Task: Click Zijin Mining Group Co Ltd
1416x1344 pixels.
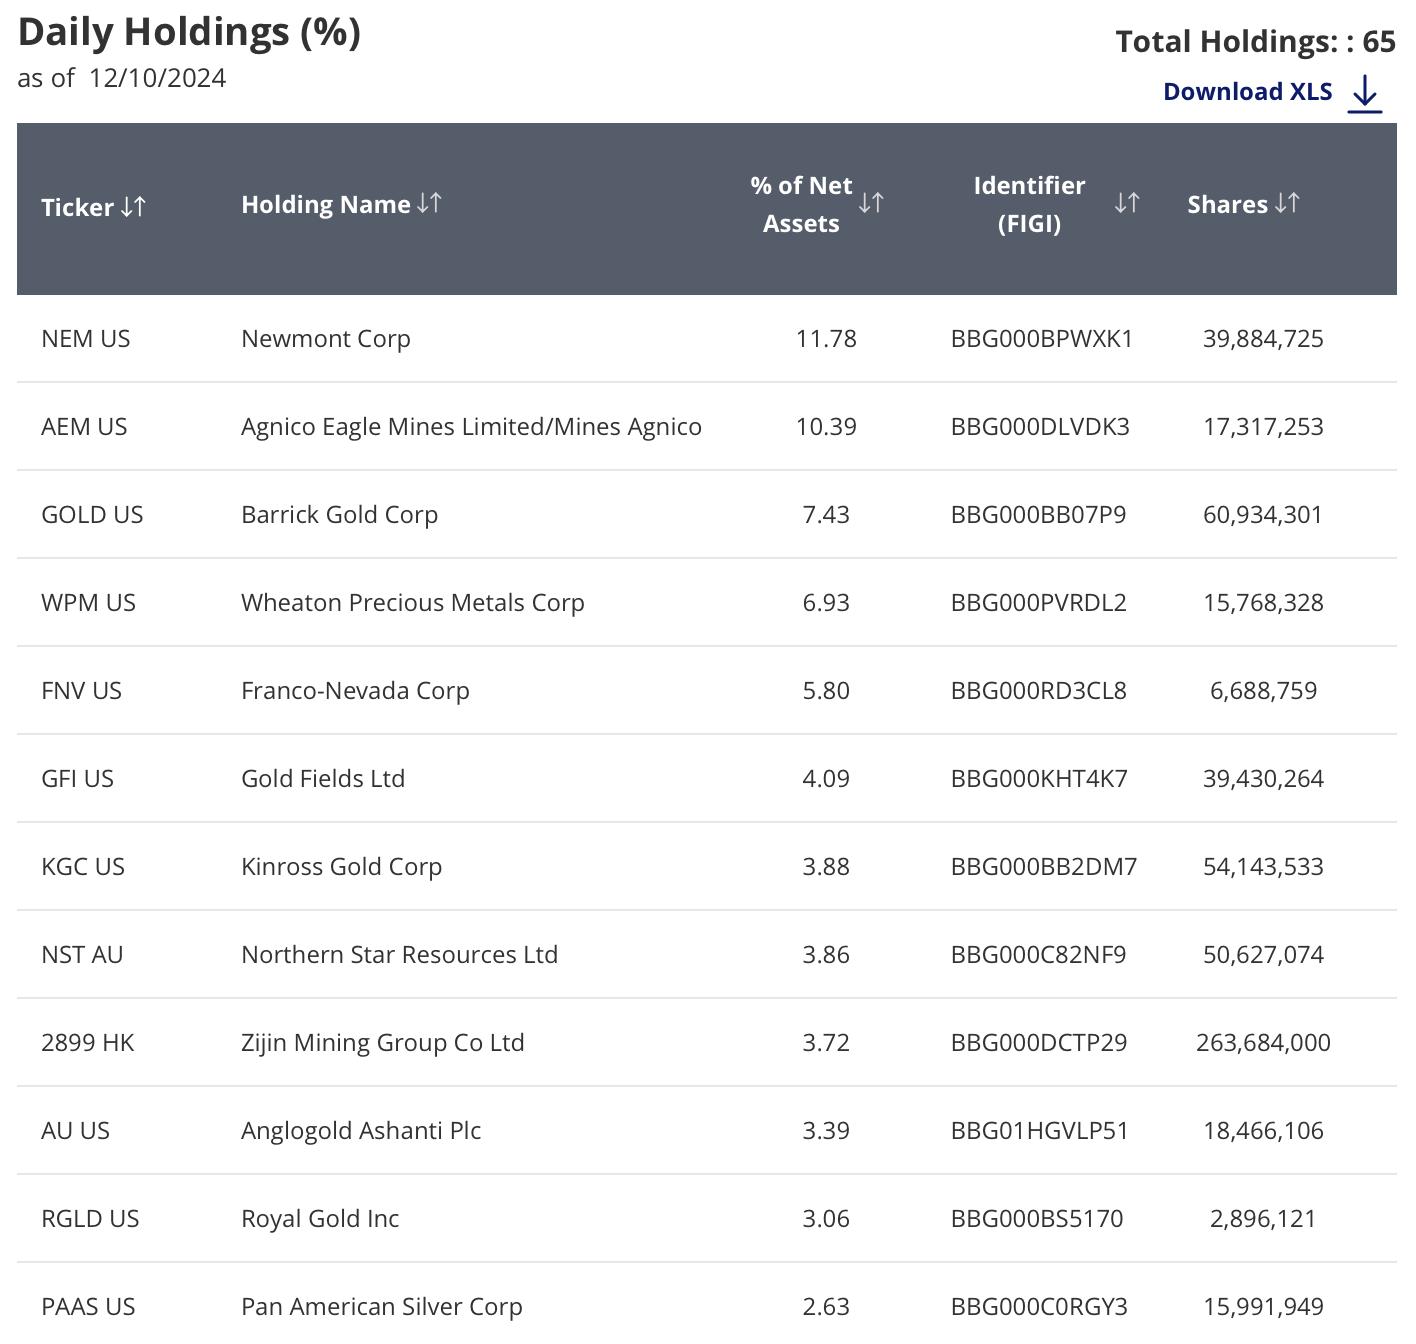Action: pos(382,1043)
